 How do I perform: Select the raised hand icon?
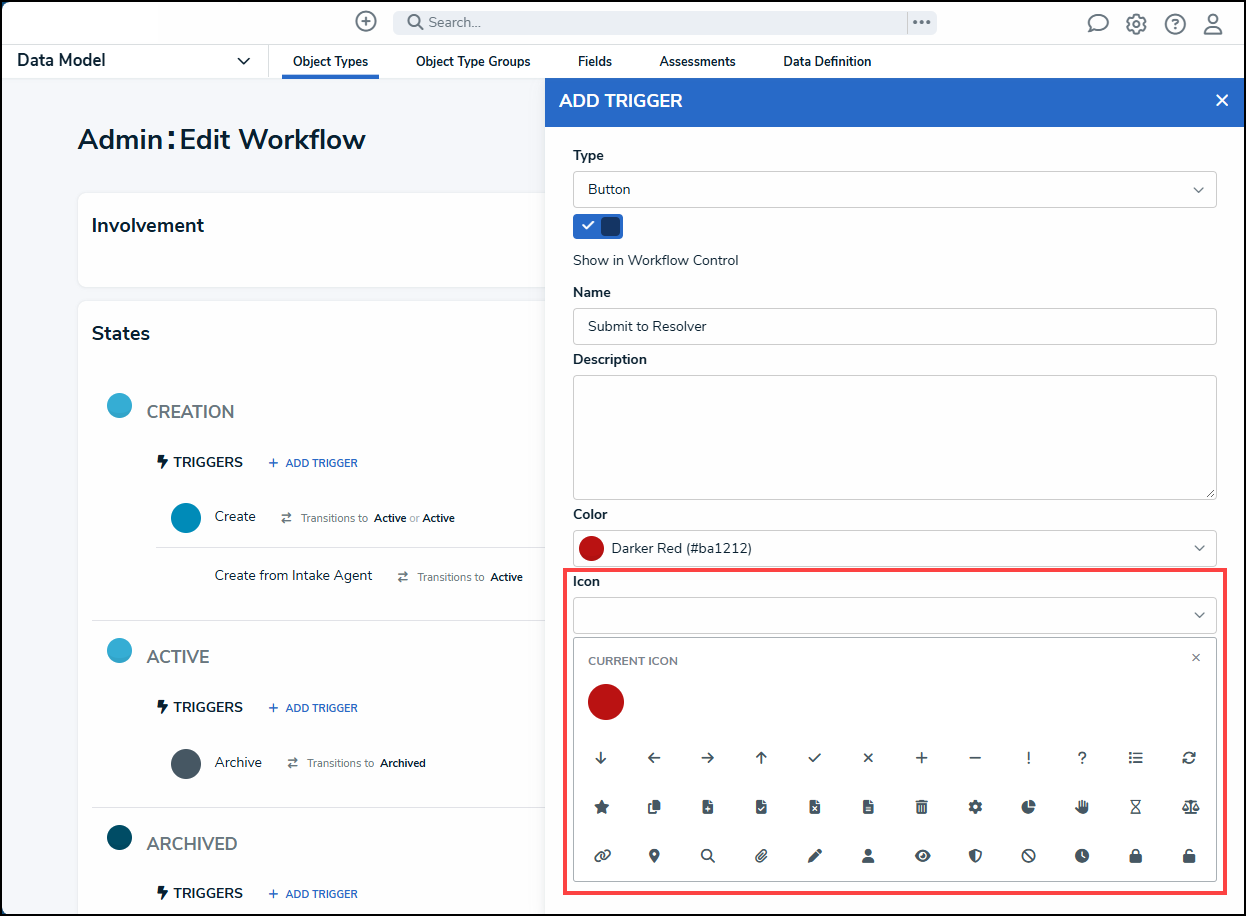click(1082, 807)
